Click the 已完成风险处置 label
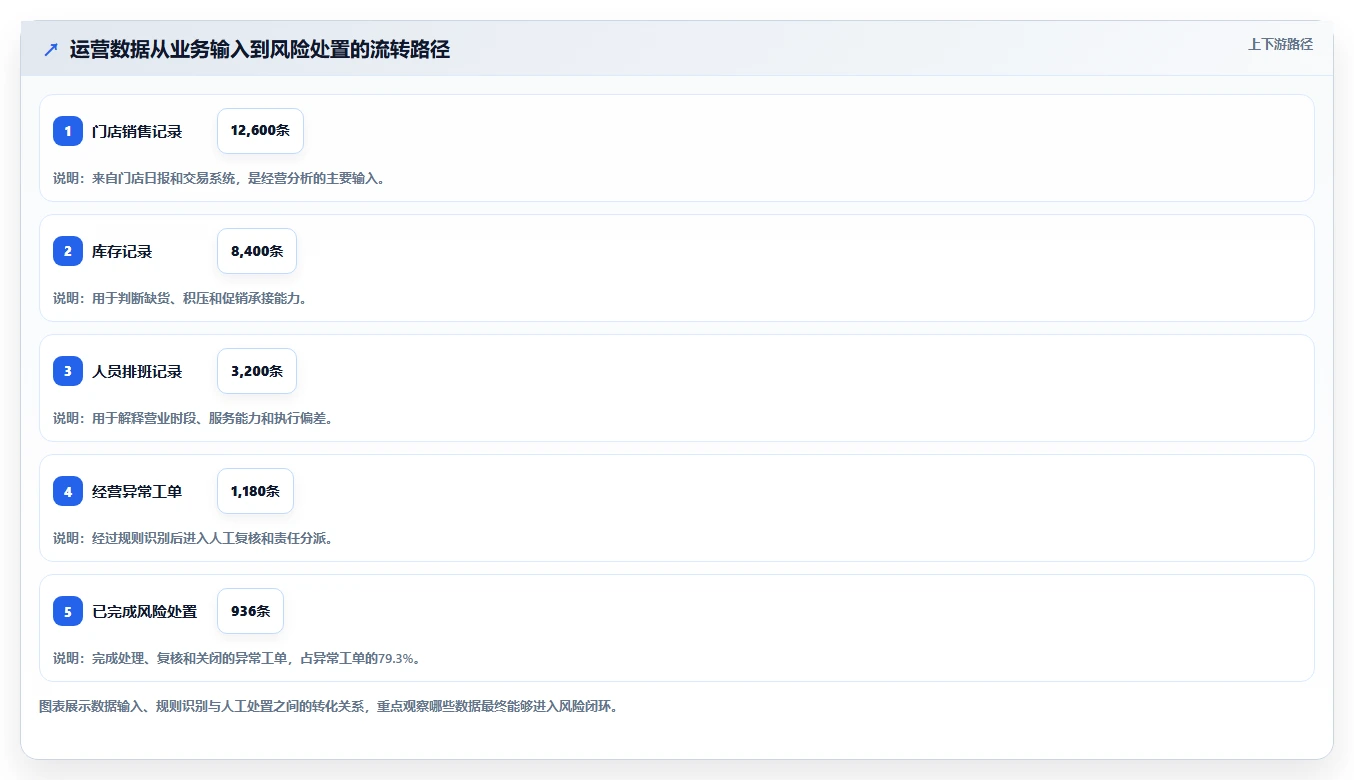The width and height of the screenshot is (1354, 780). point(145,611)
